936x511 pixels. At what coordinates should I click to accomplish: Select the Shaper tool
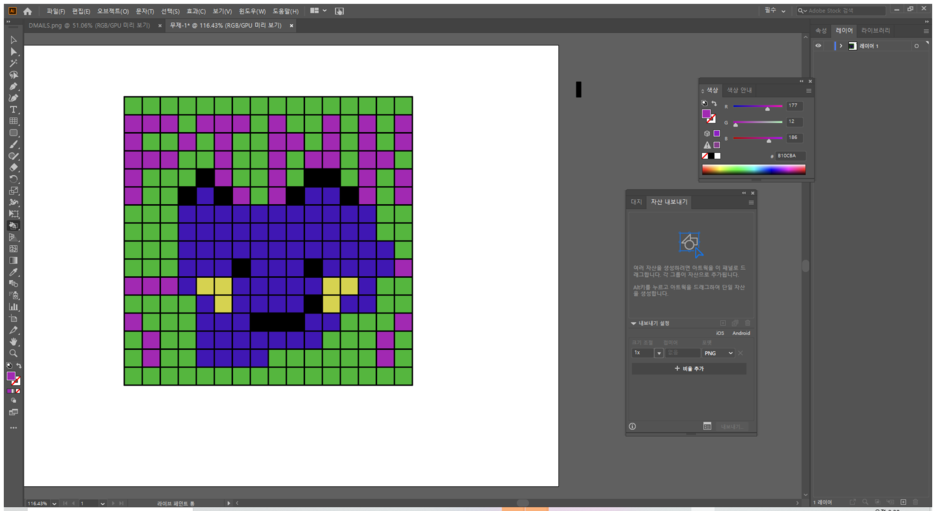point(13,156)
